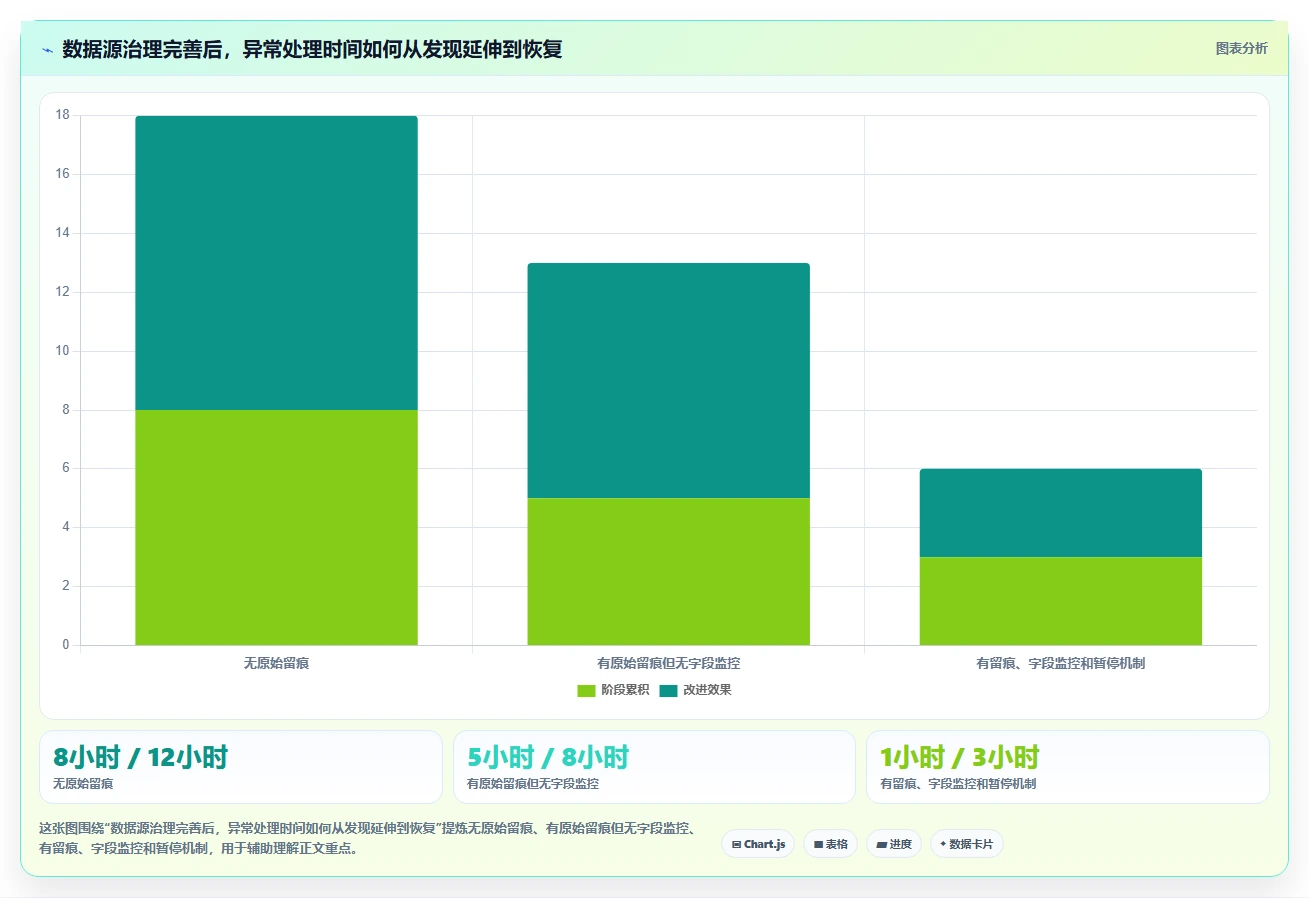Image resolution: width=1309 pixels, height=898 pixels.
Task: Click the 8小时 / 12小时 data card
Action: click(x=241, y=767)
